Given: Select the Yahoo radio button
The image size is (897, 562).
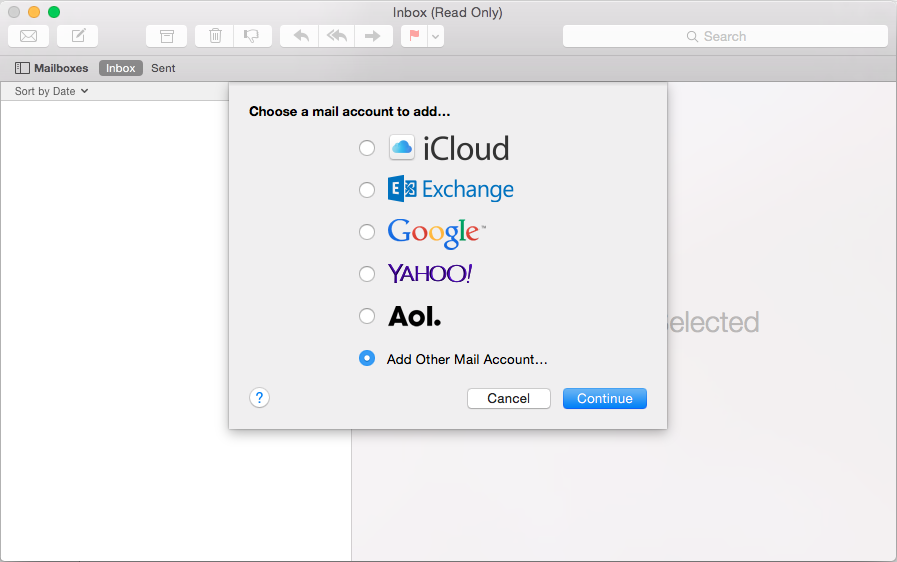Looking at the screenshot, I should (x=367, y=274).
